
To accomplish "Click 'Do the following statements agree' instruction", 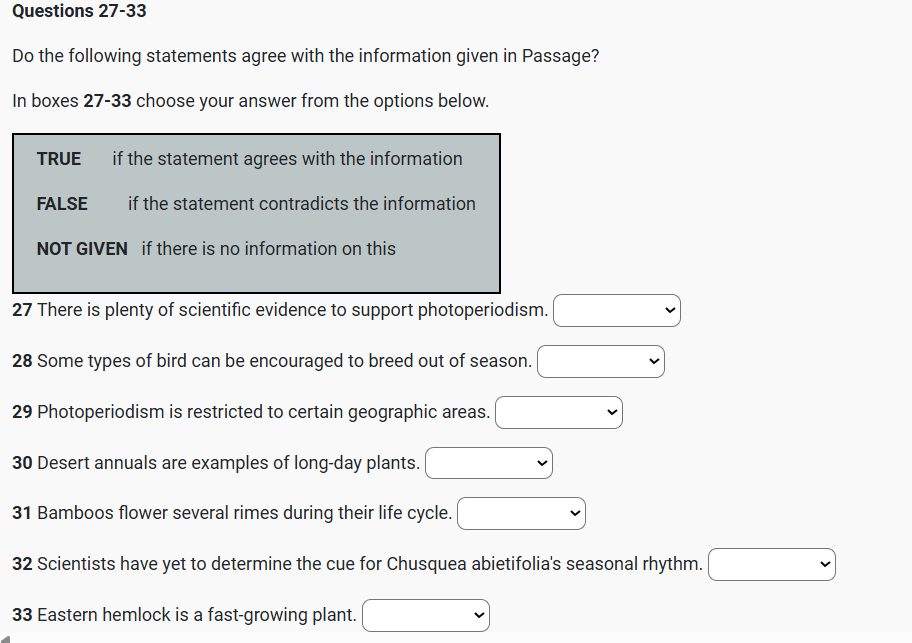I will (306, 56).
